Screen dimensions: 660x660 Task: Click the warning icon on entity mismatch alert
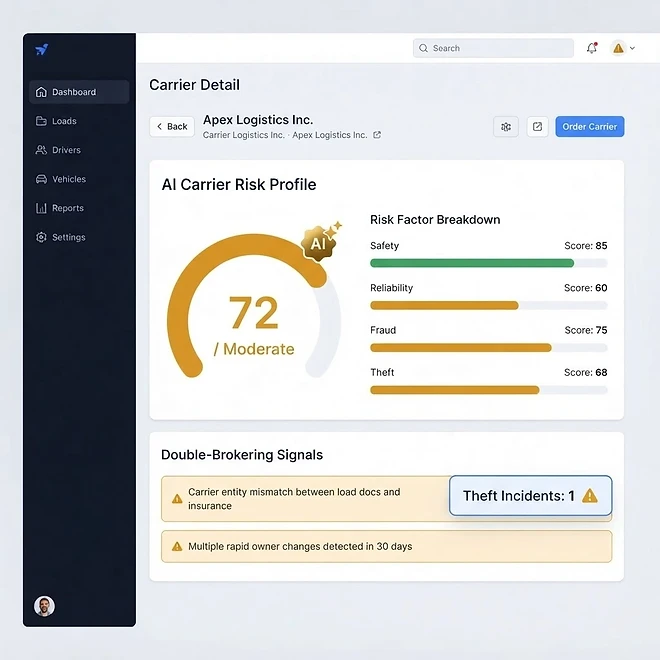coord(177,499)
